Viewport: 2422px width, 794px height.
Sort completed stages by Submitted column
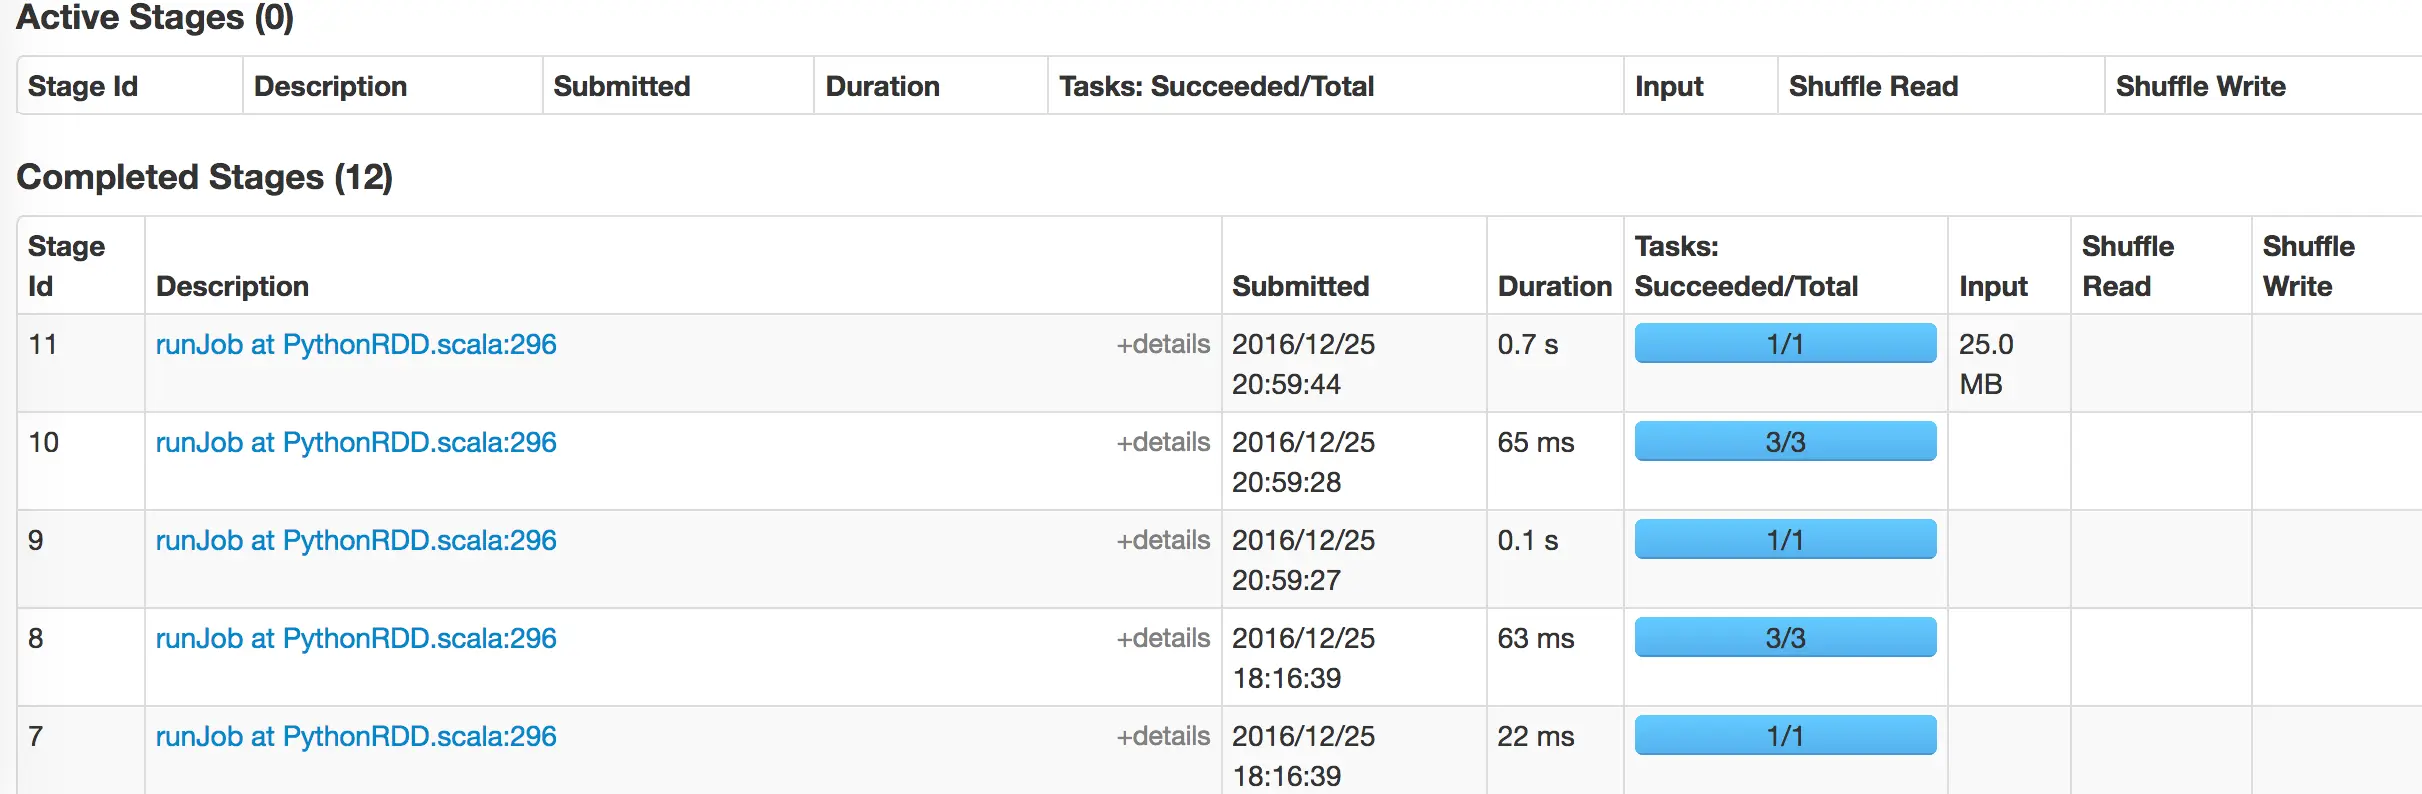[1300, 286]
